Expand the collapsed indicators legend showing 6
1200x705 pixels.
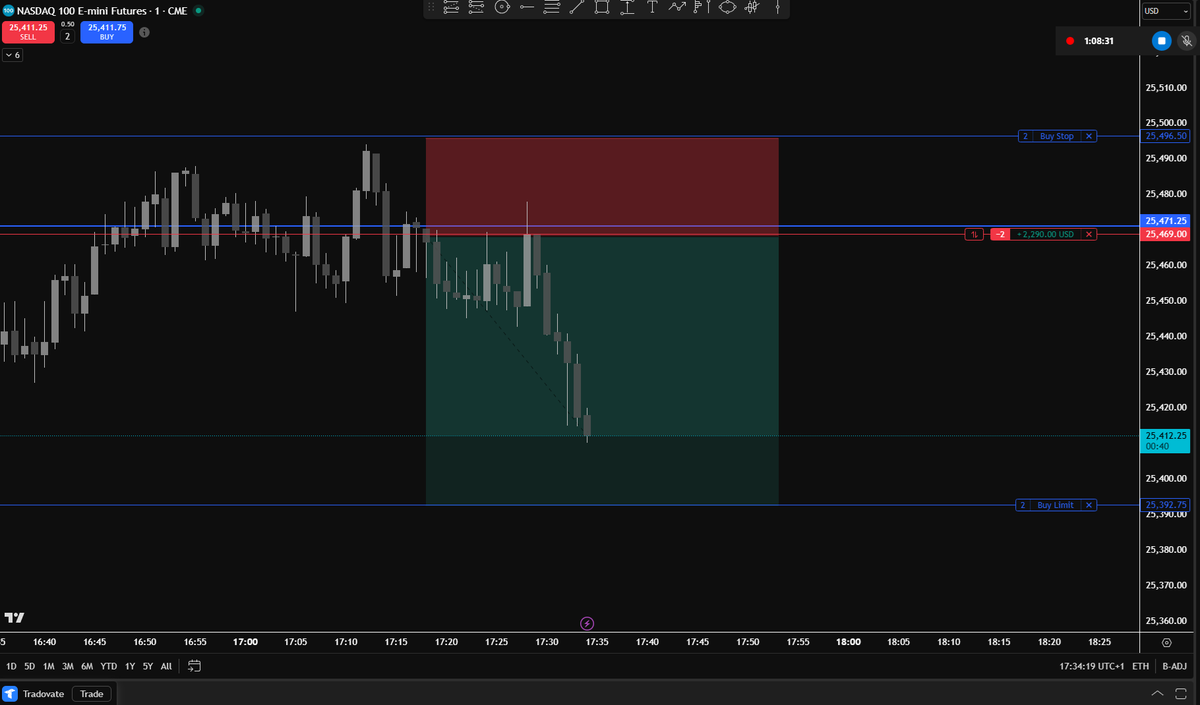tap(12, 55)
